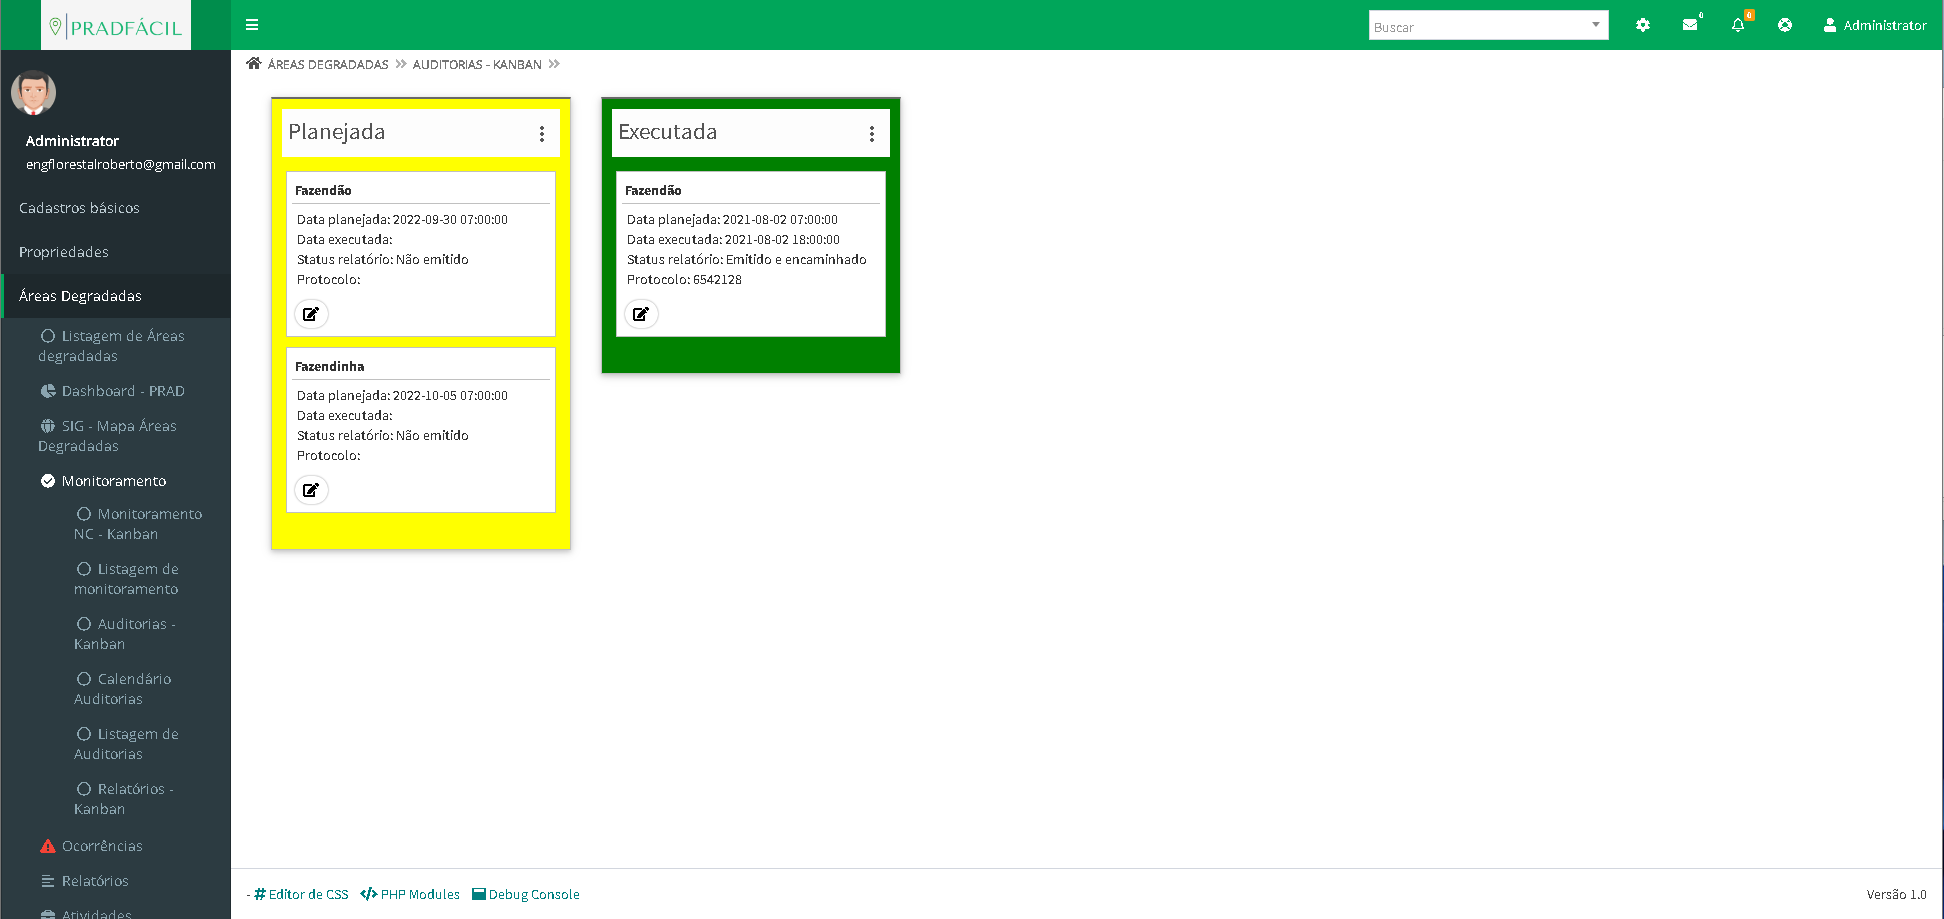Image resolution: width=1944 pixels, height=919 pixels.
Task: Edit the Executada Fazendão audit card
Action: [x=641, y=314]
